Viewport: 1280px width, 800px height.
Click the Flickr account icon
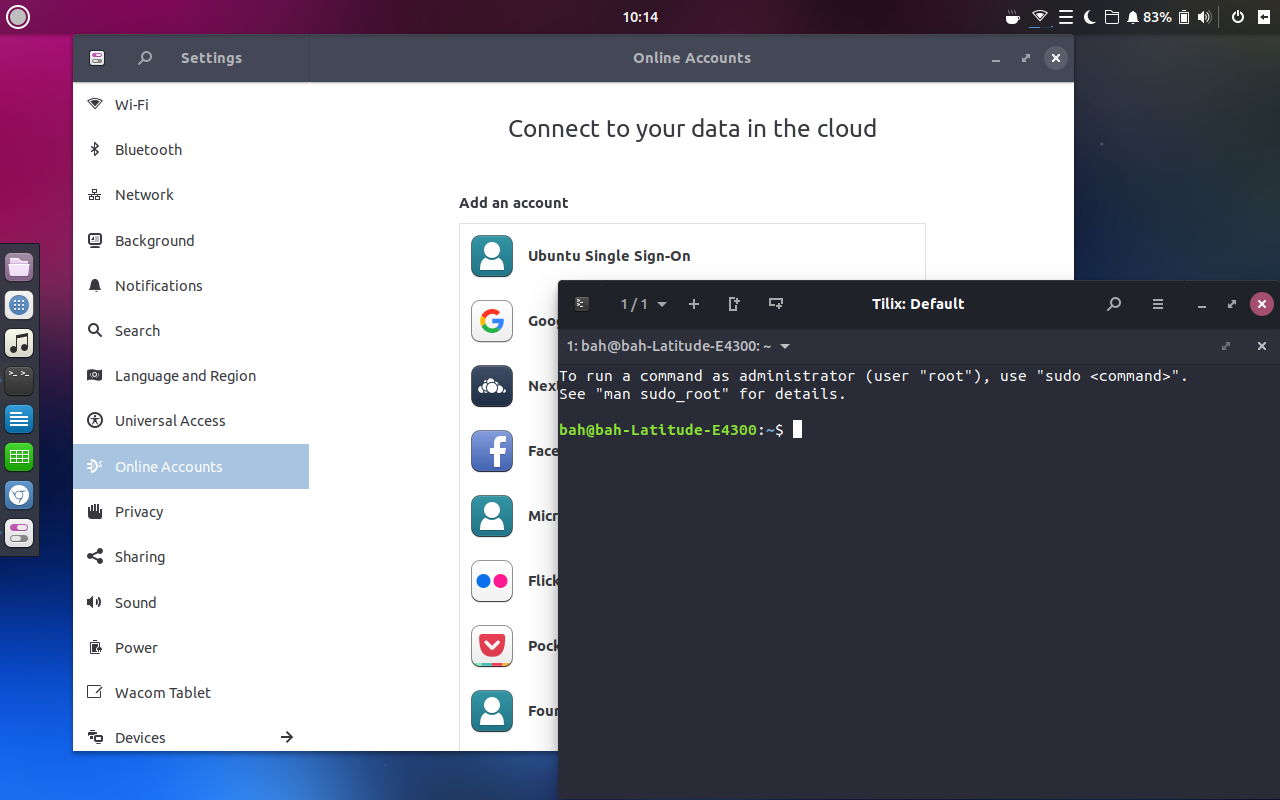coord(492,581)
